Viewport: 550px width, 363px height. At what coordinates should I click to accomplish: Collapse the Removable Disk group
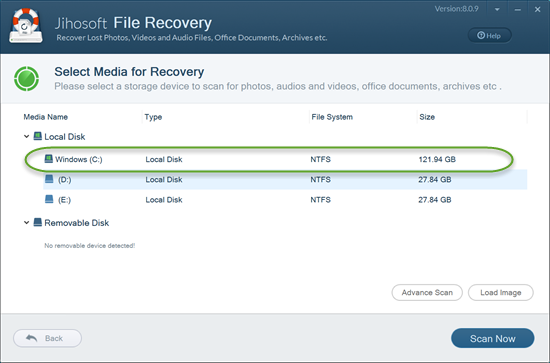coord(26,222)
